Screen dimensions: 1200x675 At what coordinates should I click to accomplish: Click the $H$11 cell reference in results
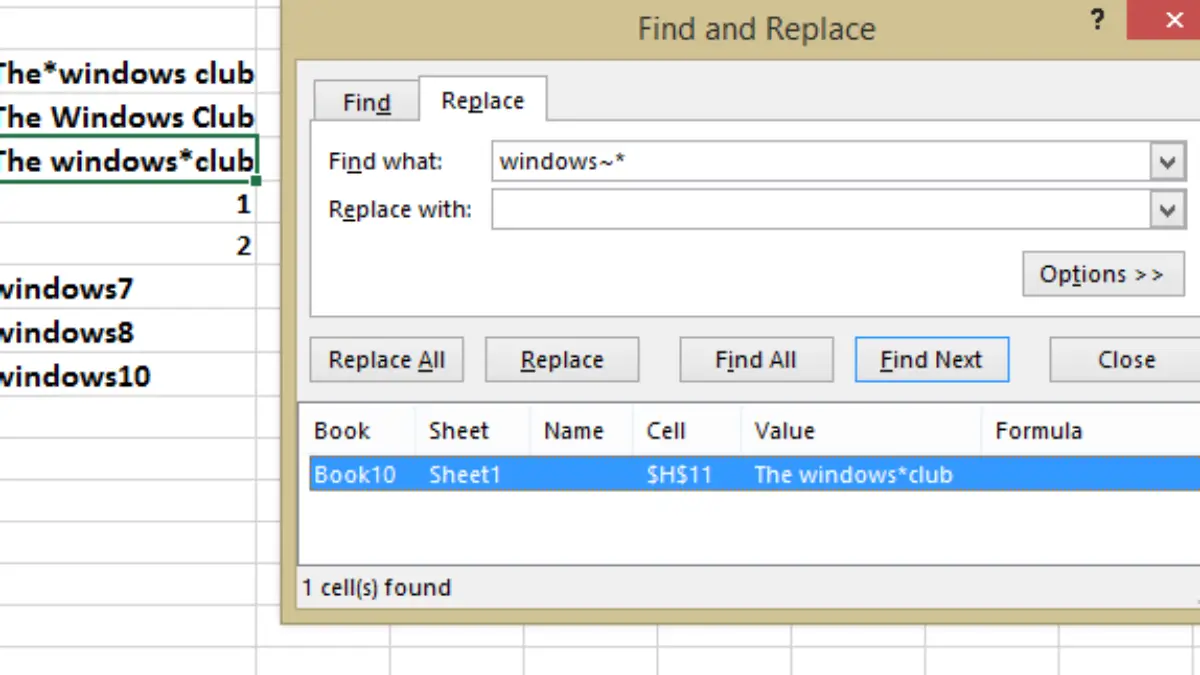680,474
